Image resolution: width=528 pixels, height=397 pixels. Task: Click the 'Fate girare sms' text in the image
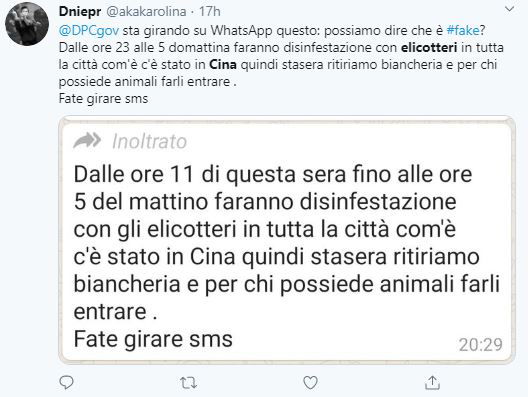point(153,339)
